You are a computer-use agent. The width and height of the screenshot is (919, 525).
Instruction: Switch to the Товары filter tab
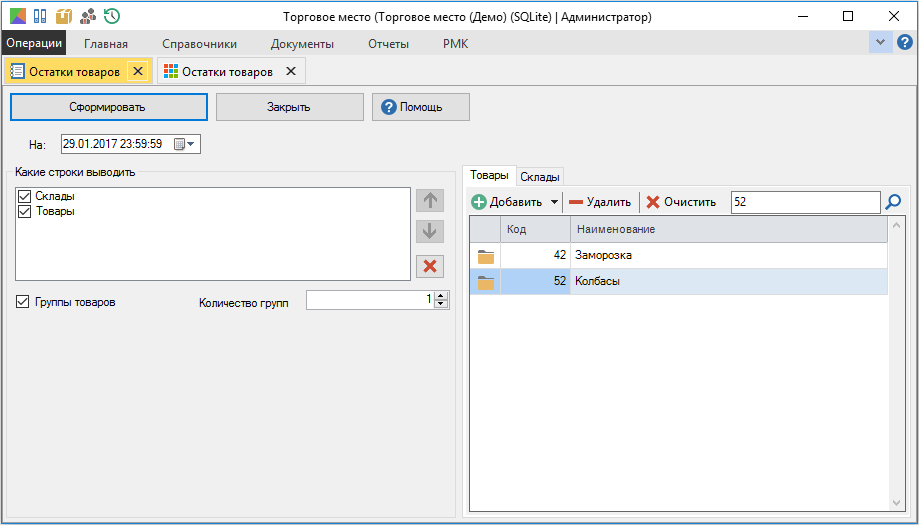click(x=489, y=175)
